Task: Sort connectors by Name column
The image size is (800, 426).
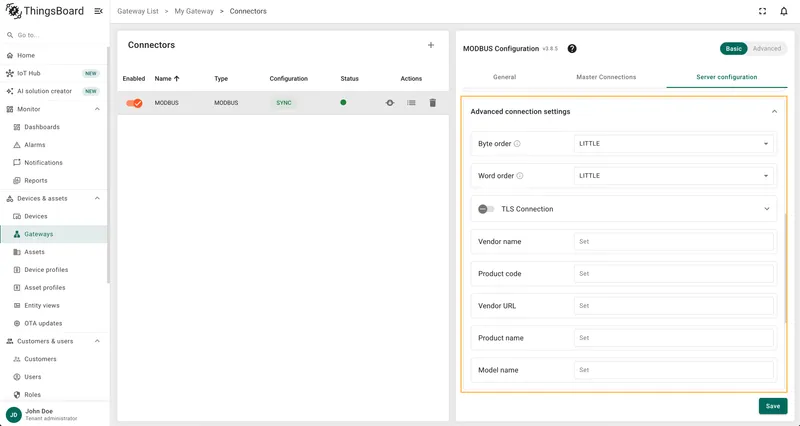Action: tap(167, 79)
